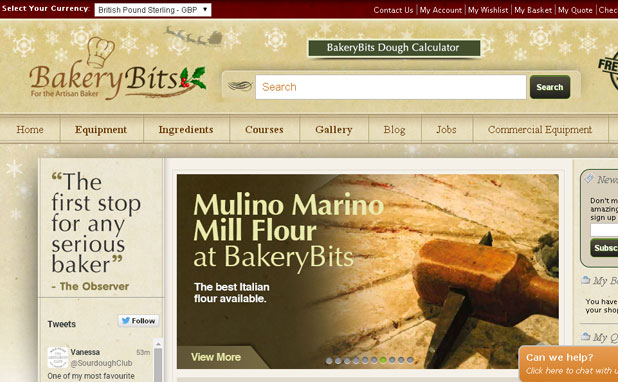
Task: Click inside the Search input field
Action: 391,87
